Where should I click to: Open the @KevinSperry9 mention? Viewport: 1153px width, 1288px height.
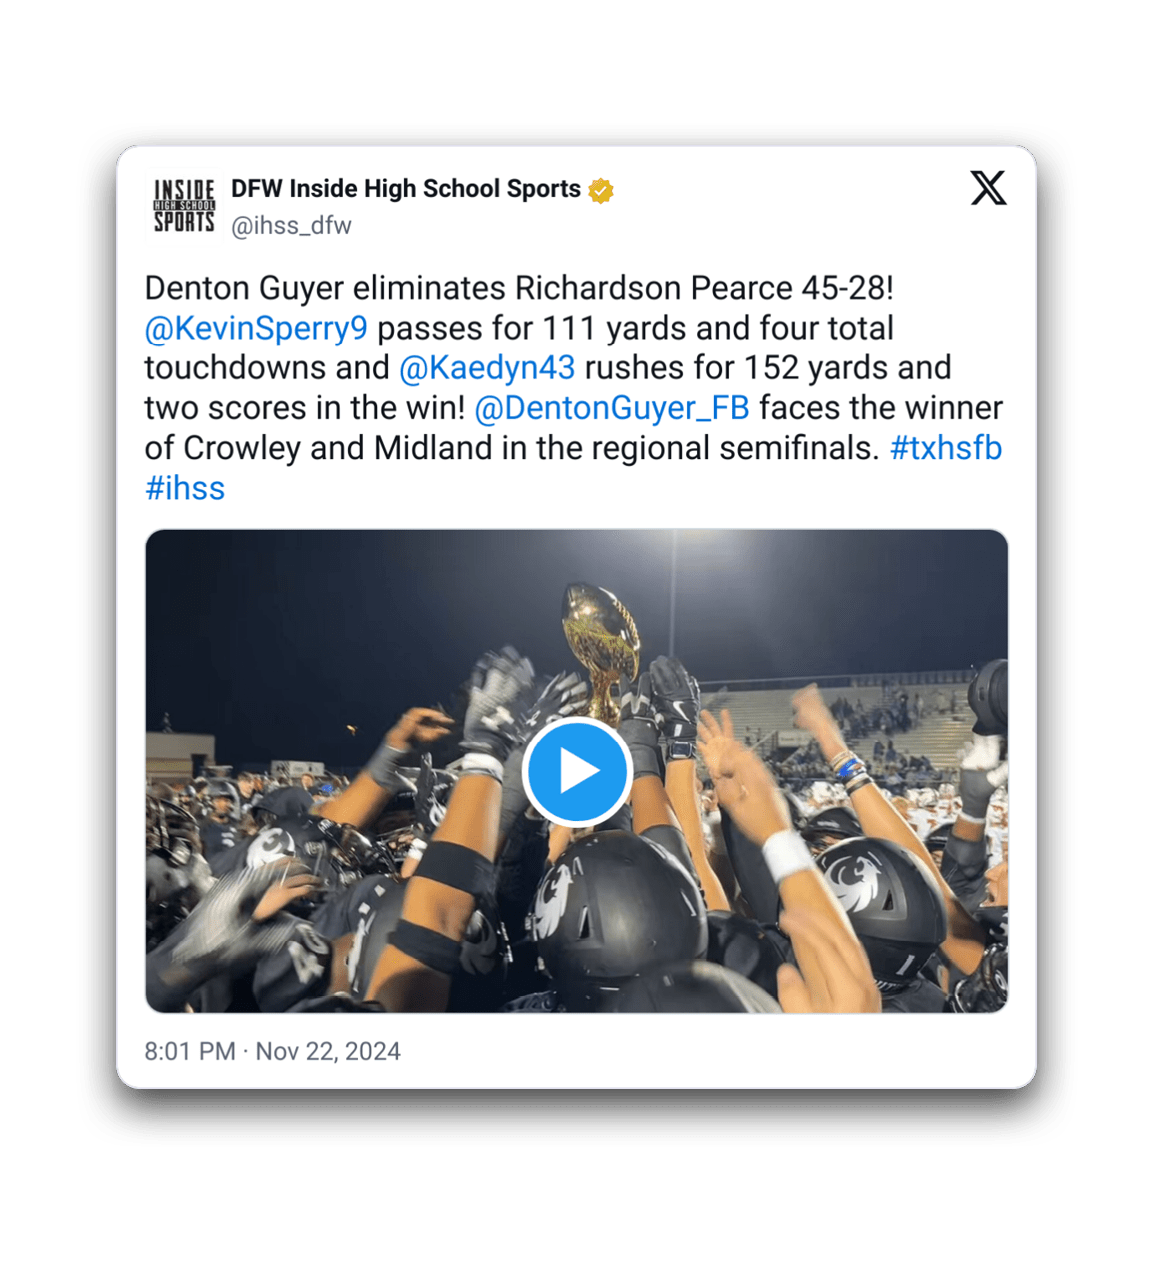point(256,328)
